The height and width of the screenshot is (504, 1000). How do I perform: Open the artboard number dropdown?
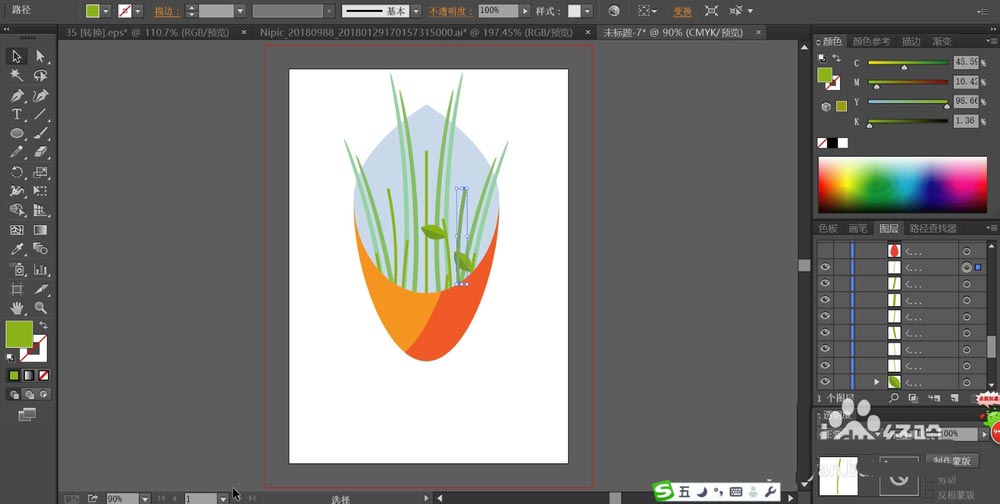[x=223, y=498]
